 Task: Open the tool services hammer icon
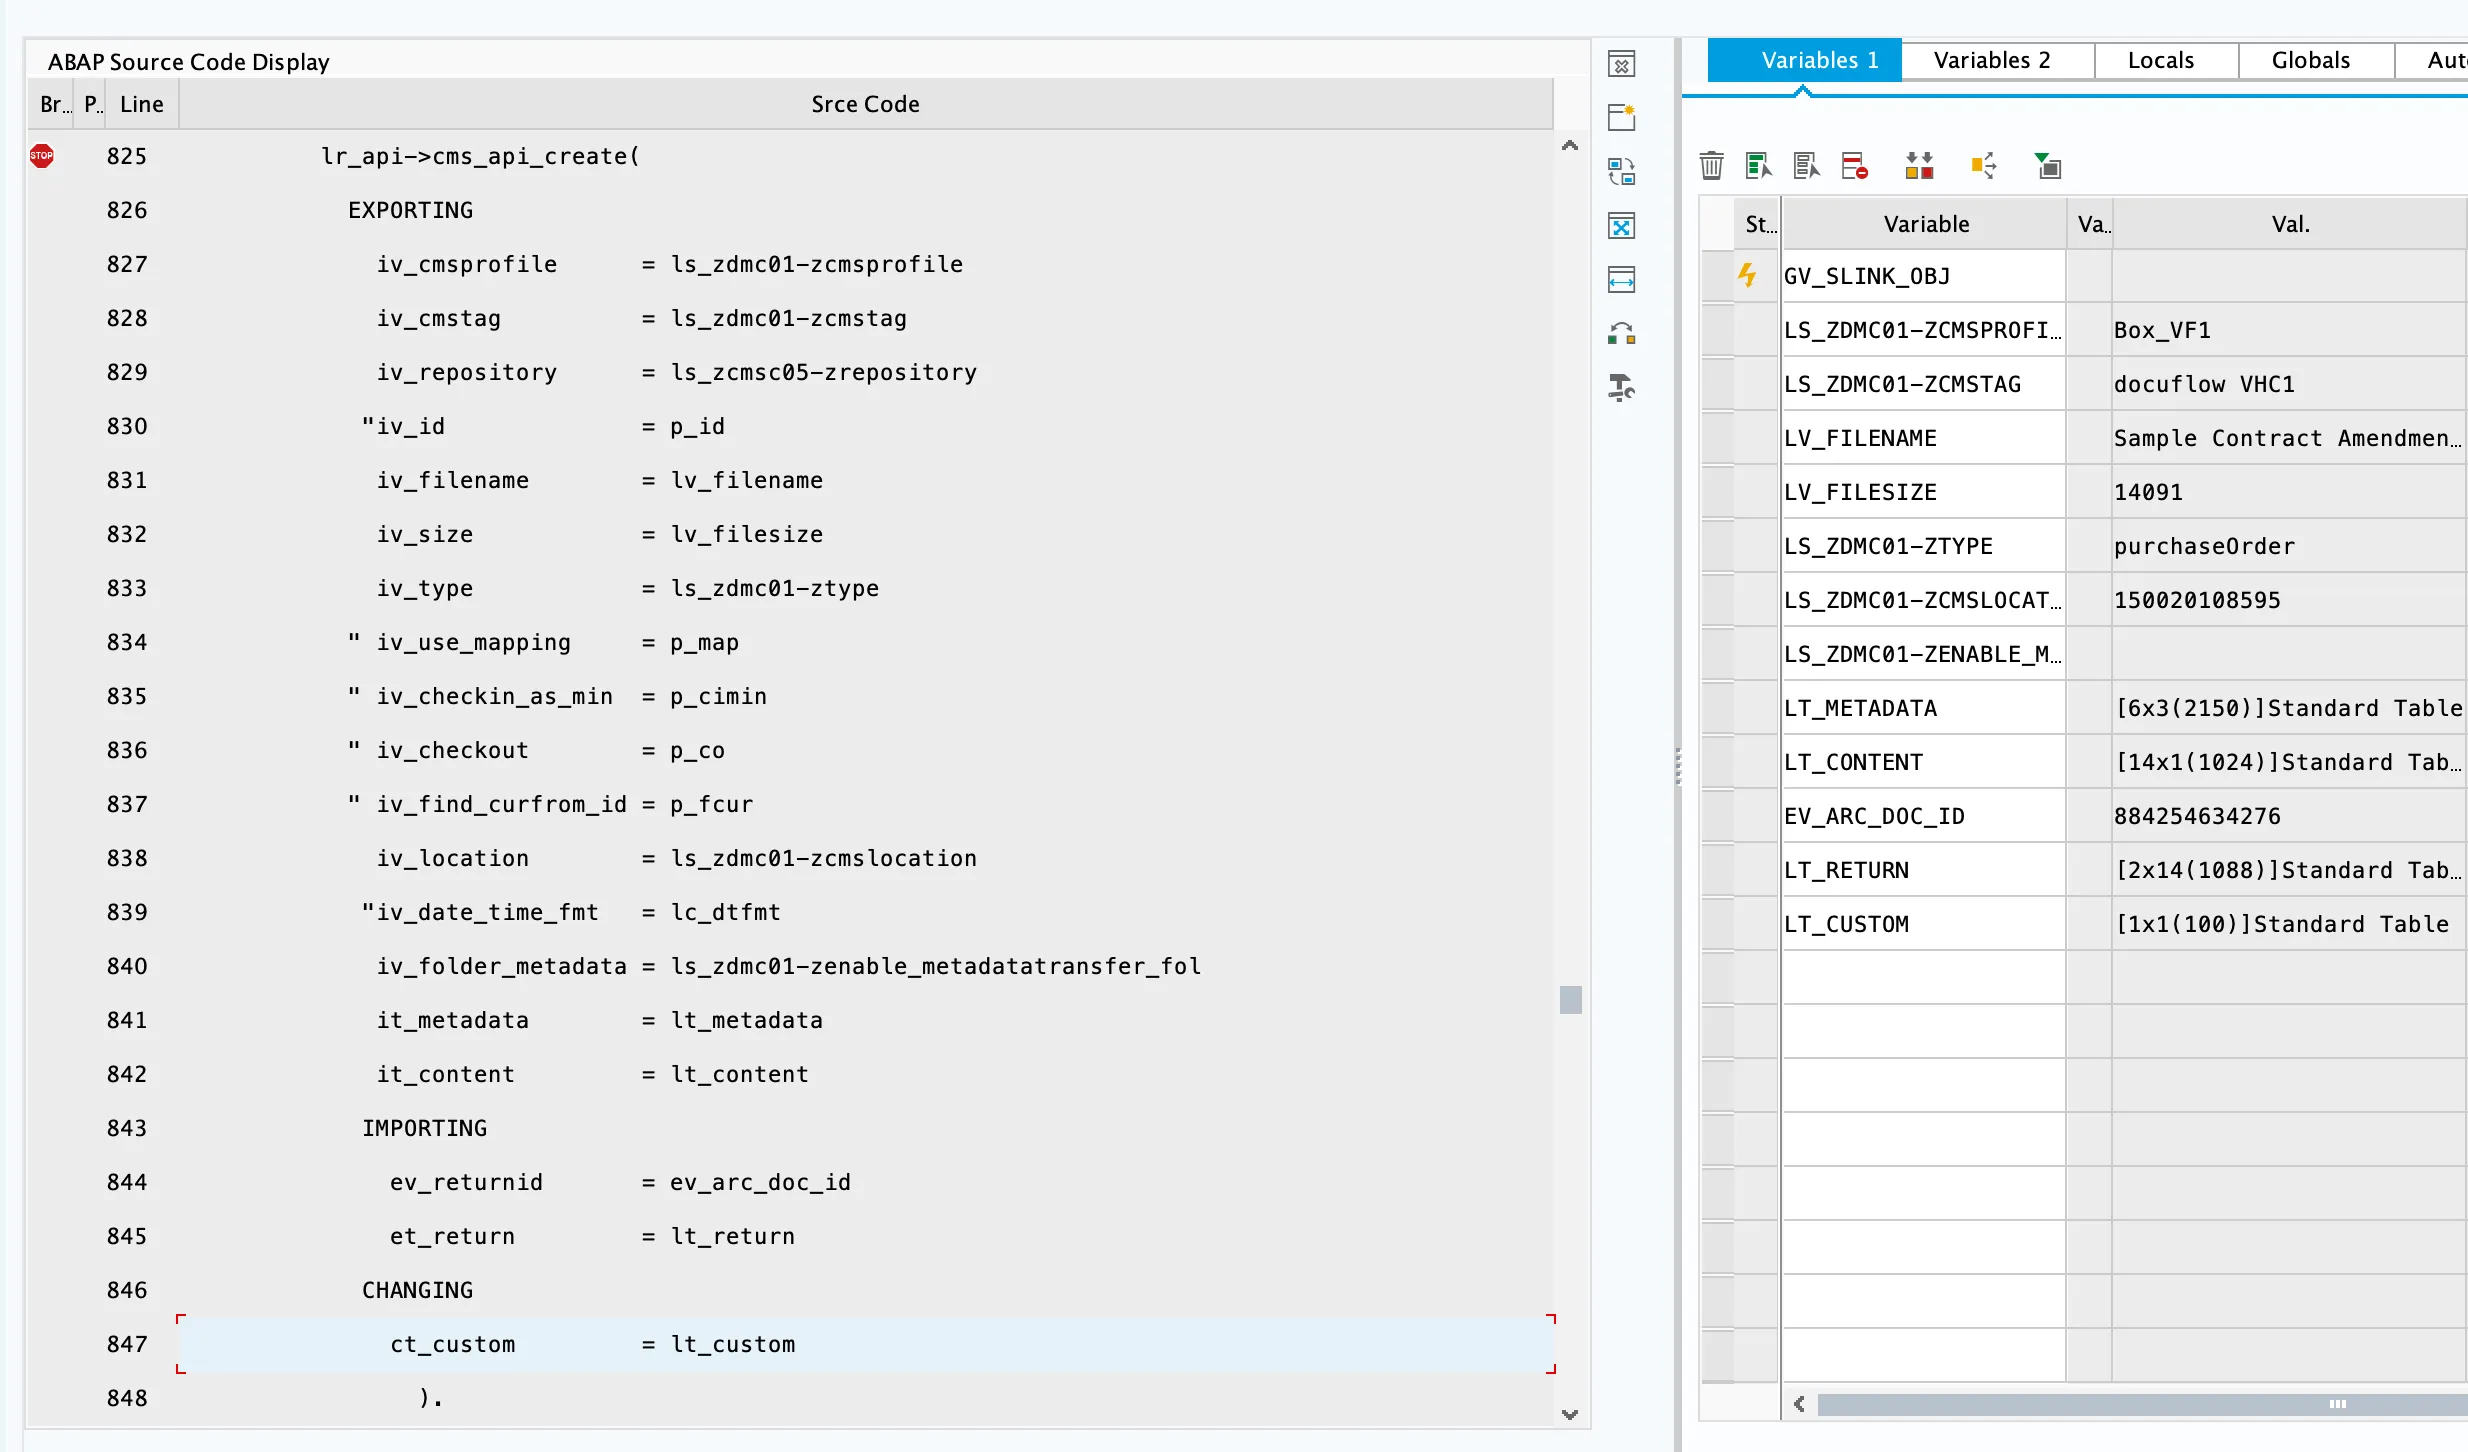[1621, 388]
